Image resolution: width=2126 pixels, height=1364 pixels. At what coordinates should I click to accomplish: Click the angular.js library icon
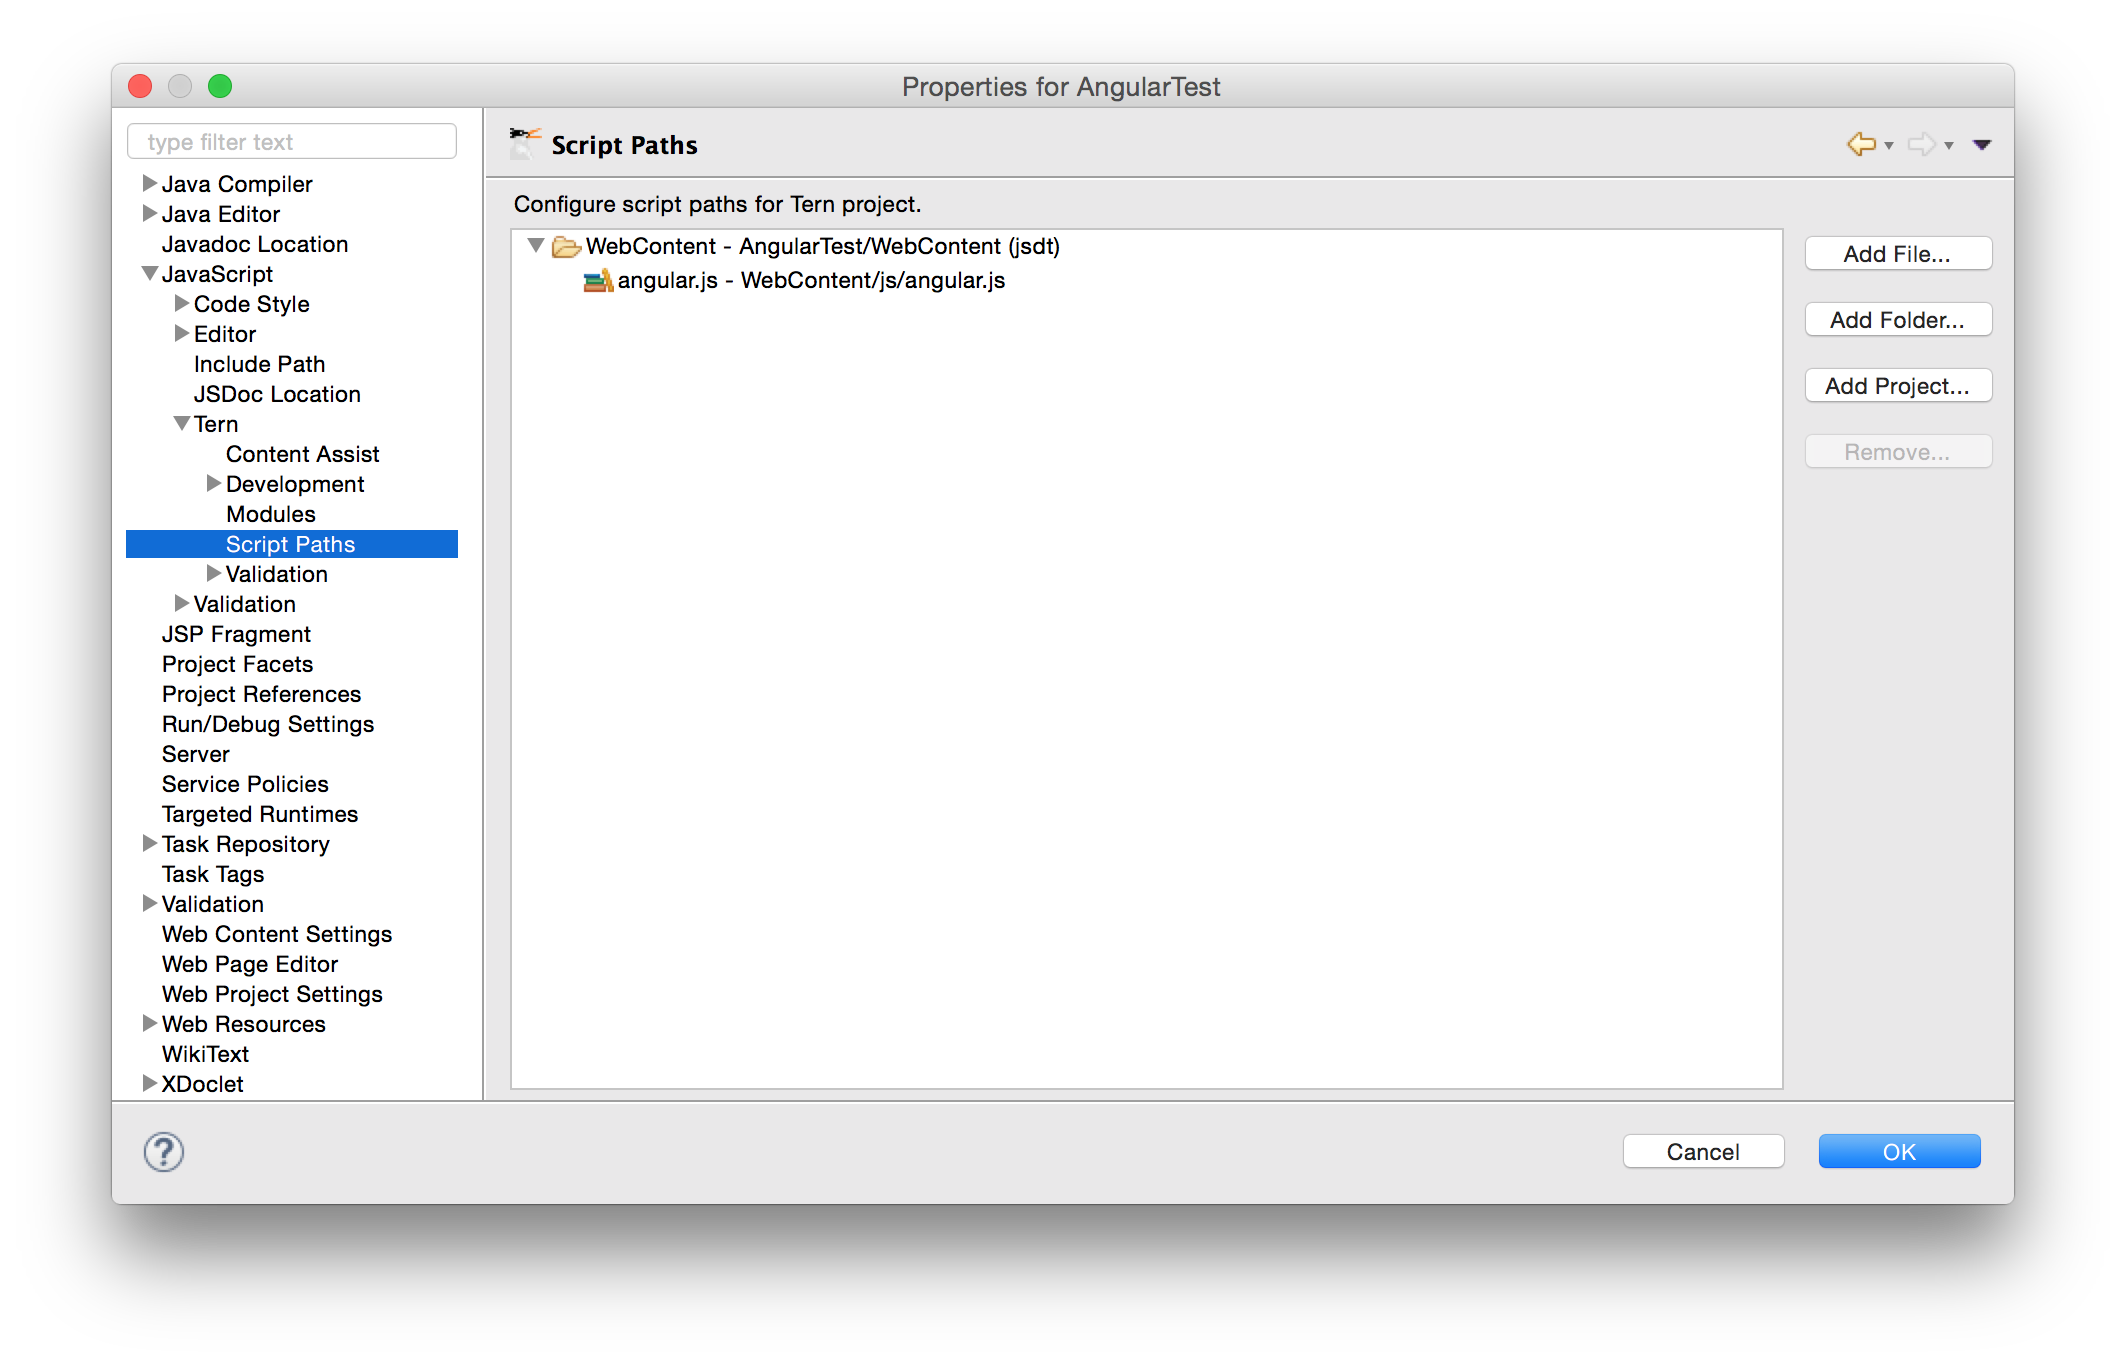pyautogui.click(x=598, y=281)
